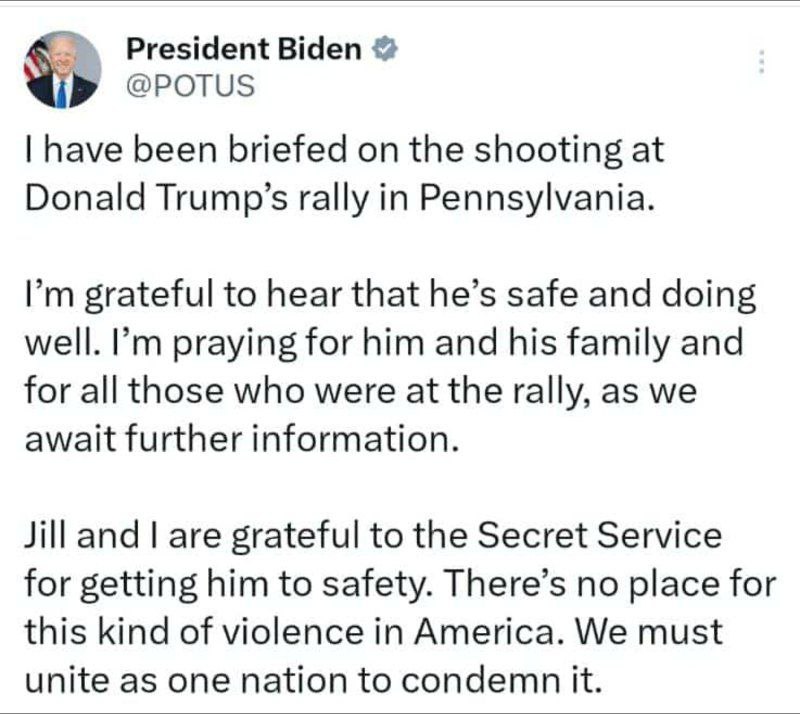Screen dimensions: 800x714
Task: Select the line starting "Jill and I are grateful"
Action: click(371, 536)
